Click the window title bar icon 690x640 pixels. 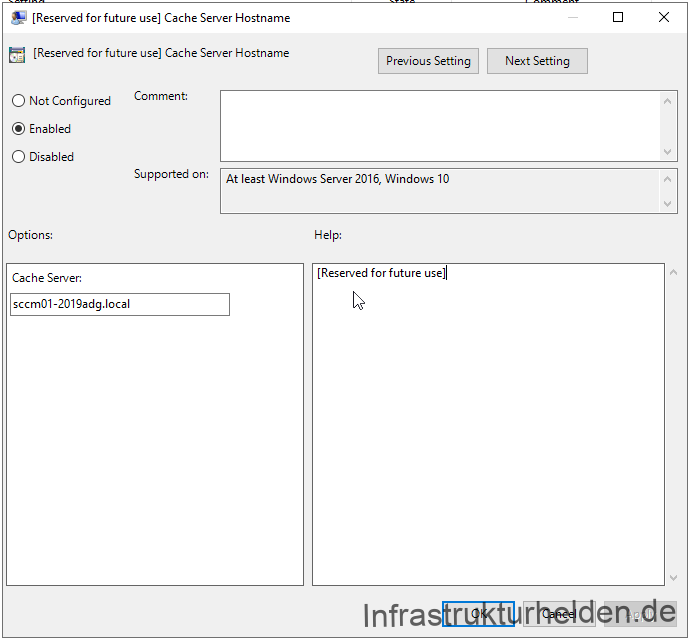click(18, 18)
